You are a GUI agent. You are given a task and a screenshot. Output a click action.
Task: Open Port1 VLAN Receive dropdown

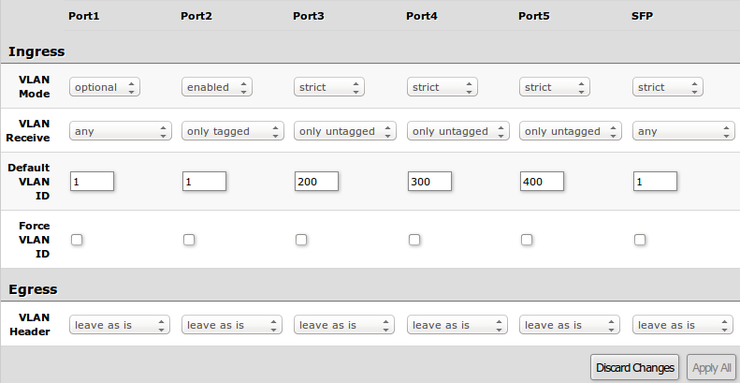pyautogui.click(x=120, y=131)
